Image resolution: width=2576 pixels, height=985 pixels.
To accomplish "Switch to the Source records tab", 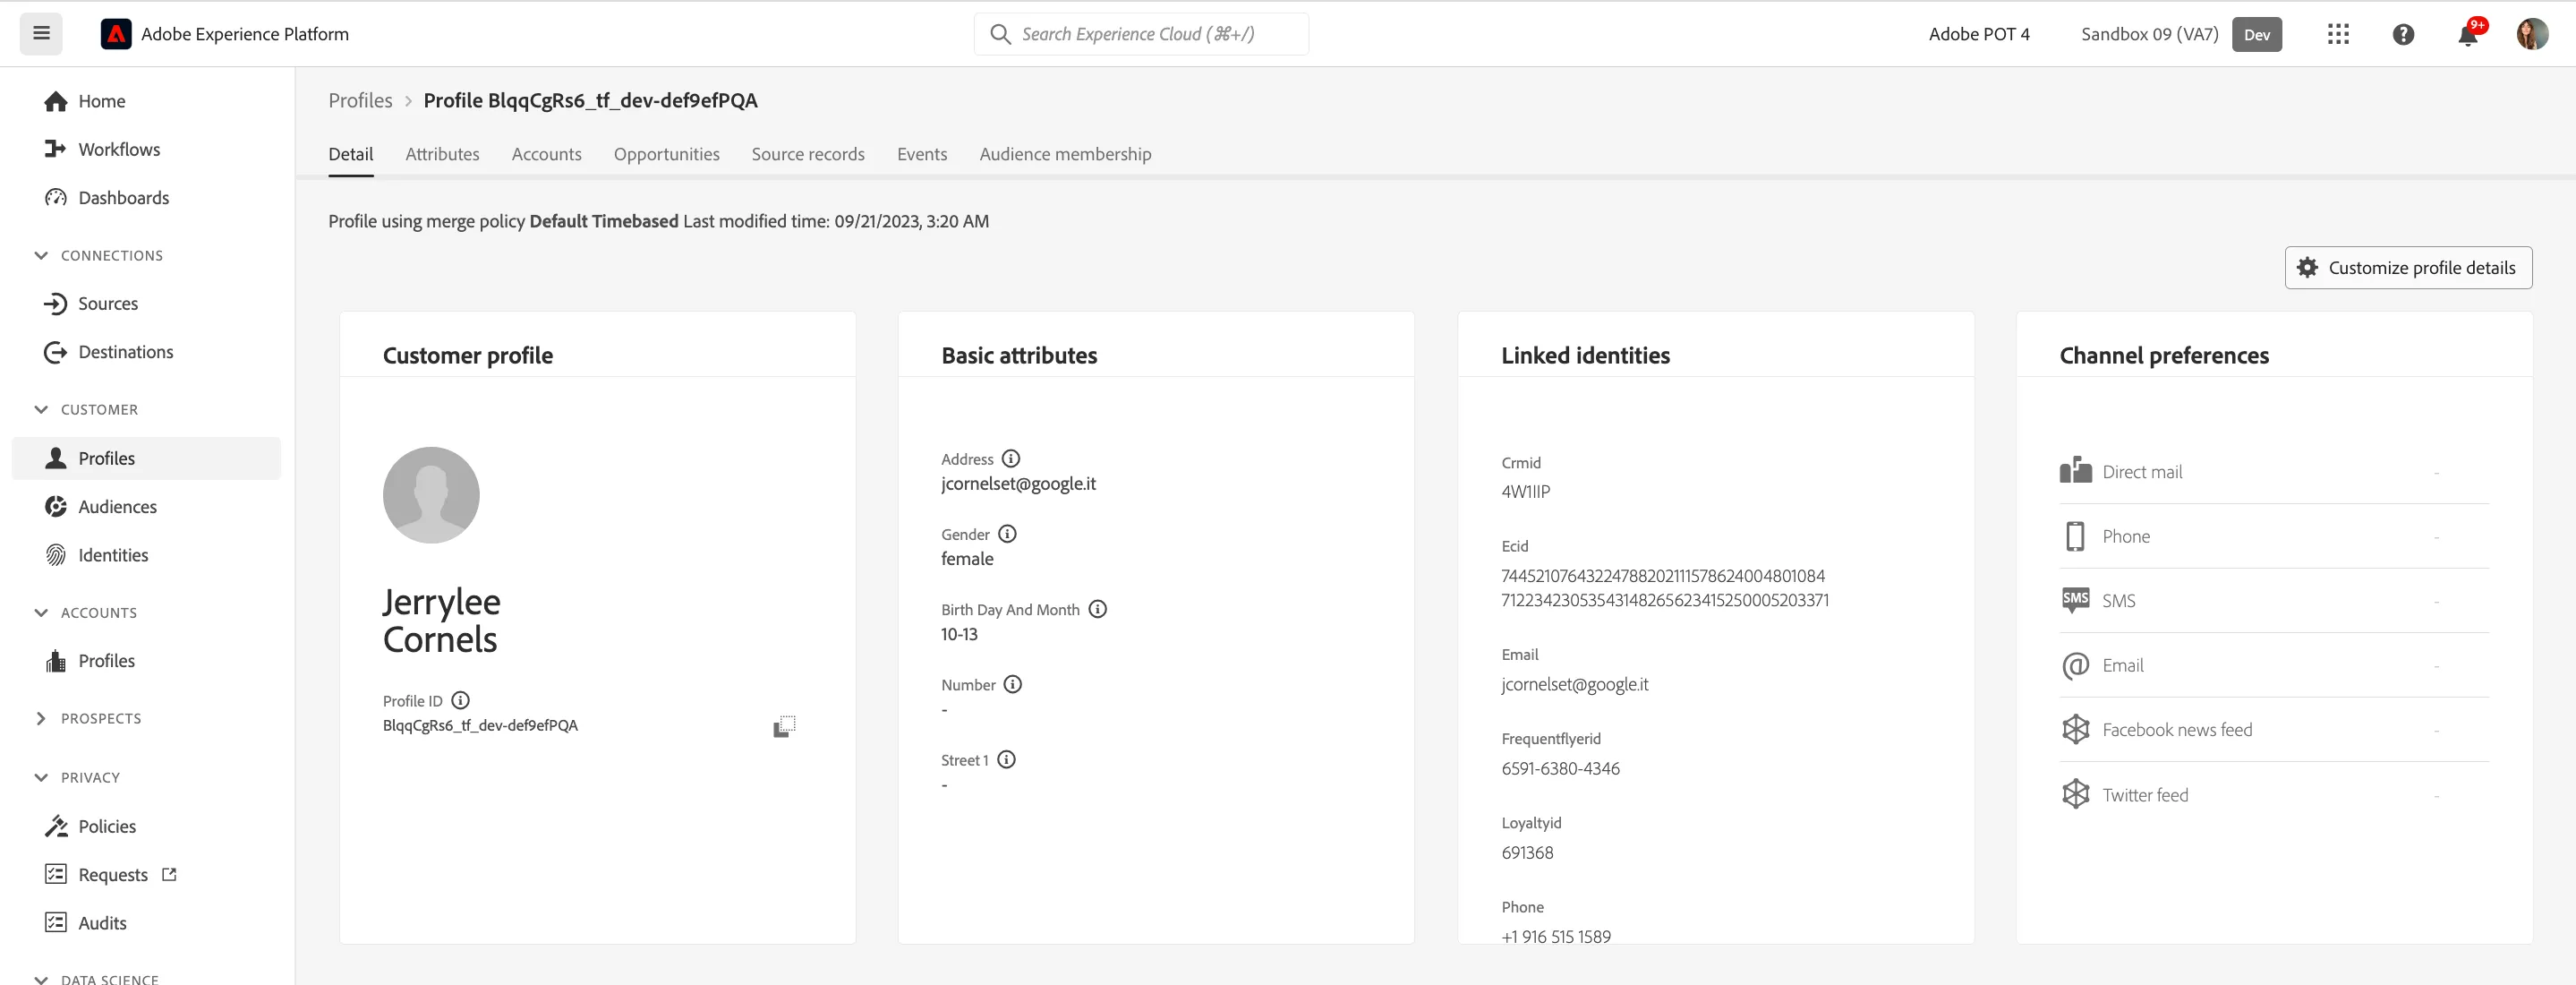I will 808,154.
